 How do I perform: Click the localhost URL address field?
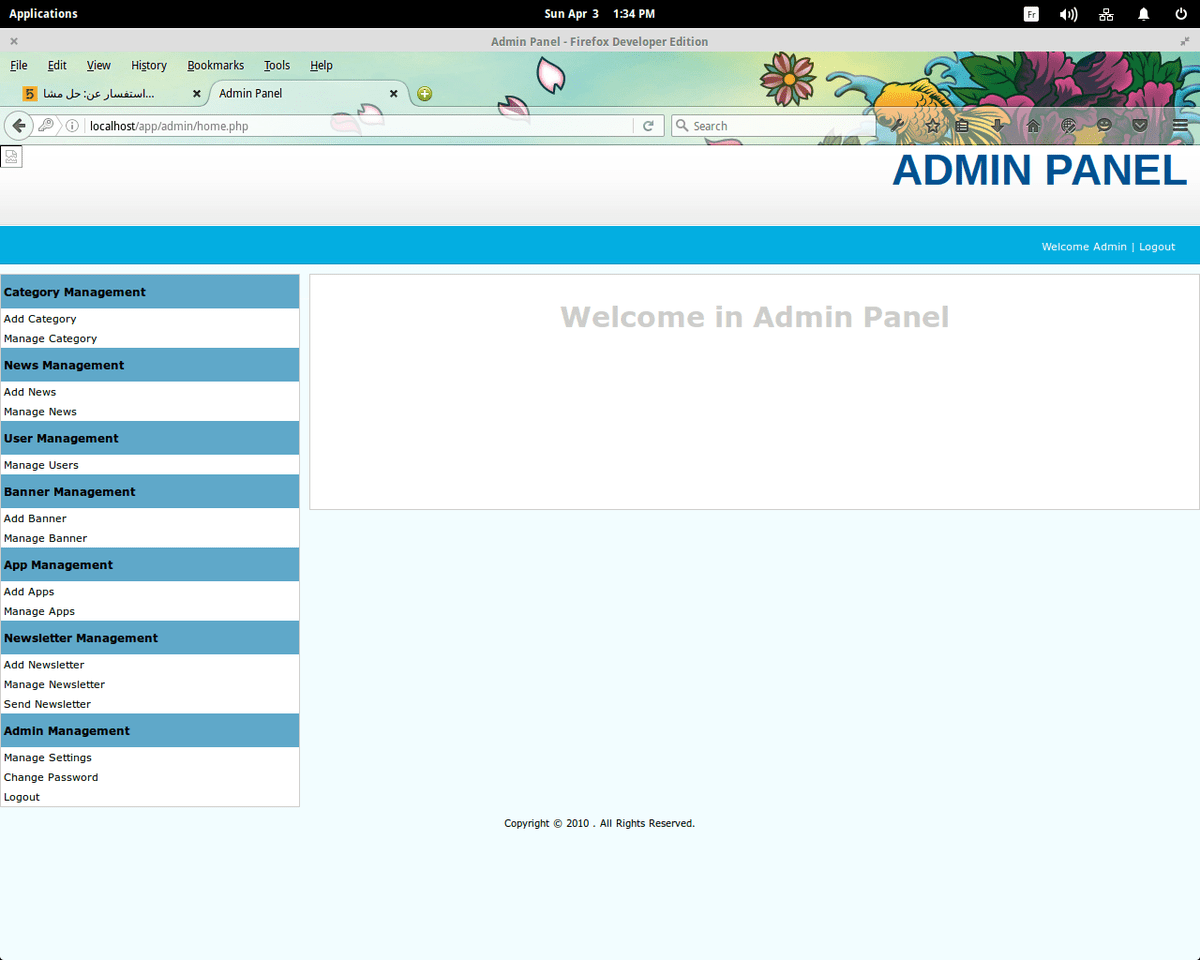[x=360, y=126]
